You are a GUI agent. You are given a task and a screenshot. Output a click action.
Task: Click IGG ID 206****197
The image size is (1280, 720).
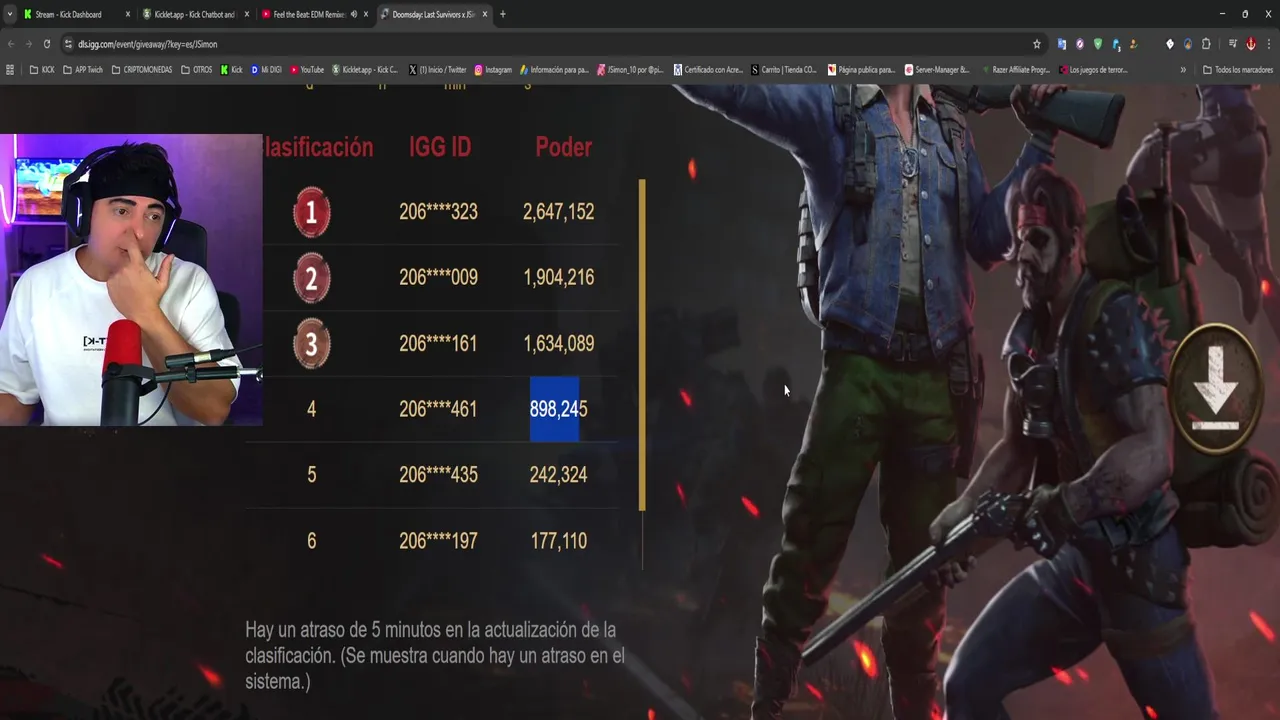[438, 541]
